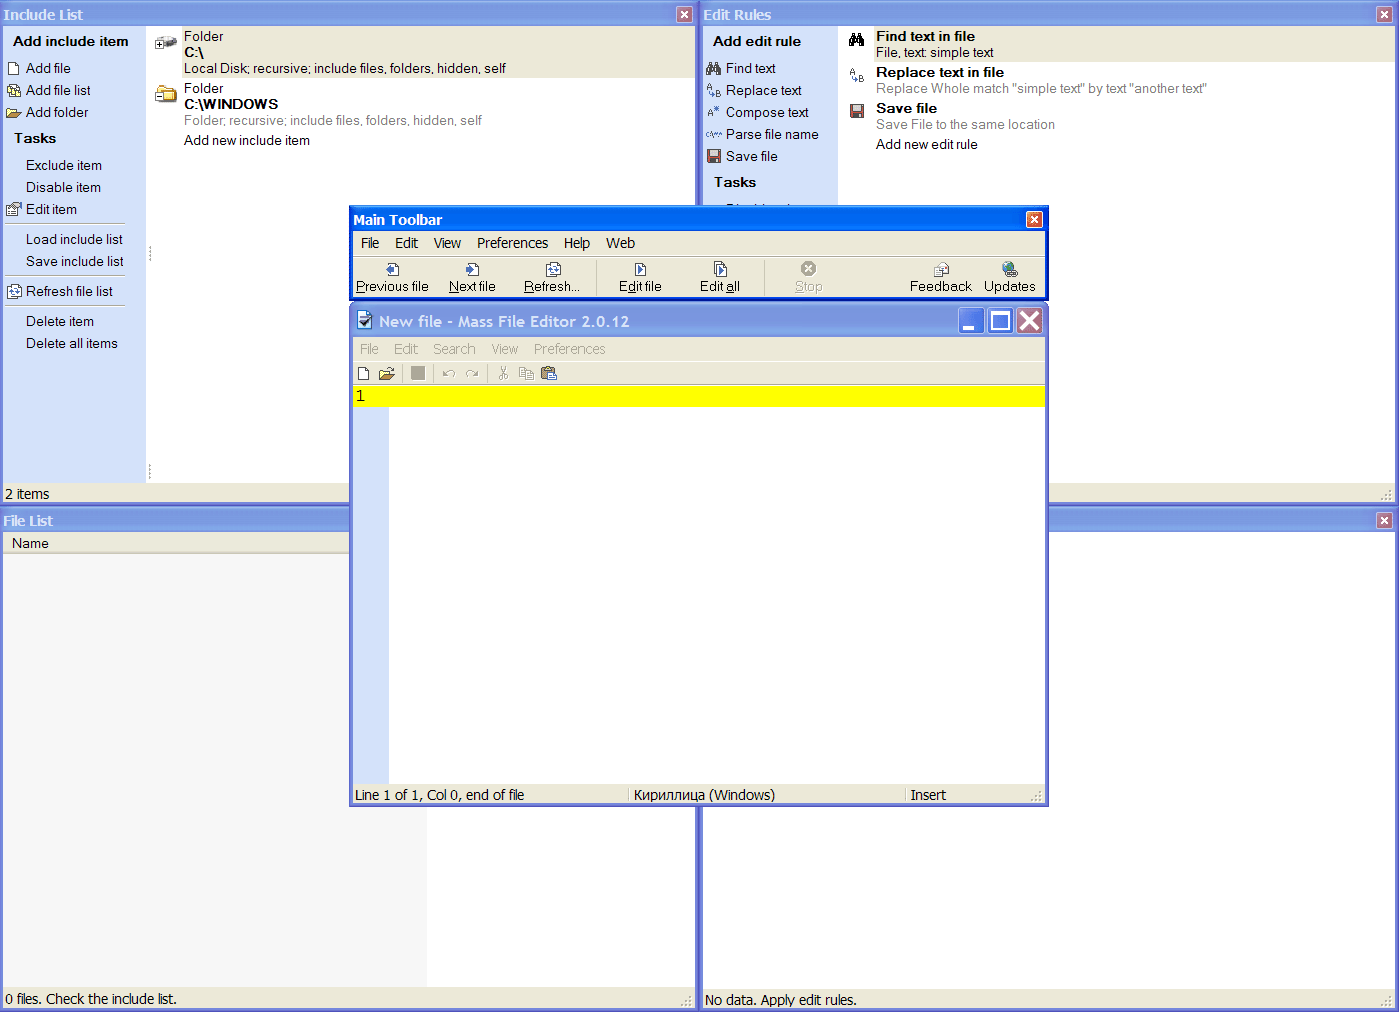
Task: Close the Edit Rules panel
Action: [x=1385, y=15]
